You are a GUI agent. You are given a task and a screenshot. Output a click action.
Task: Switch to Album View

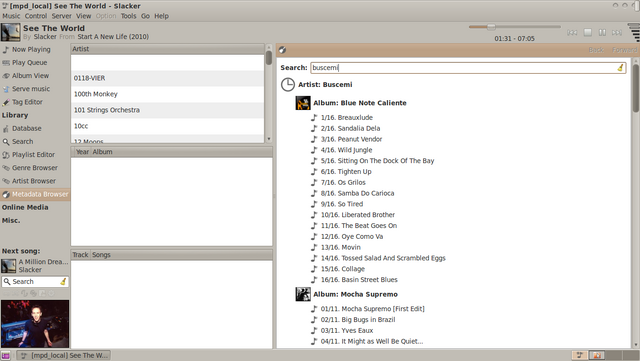tap(30, 76)
